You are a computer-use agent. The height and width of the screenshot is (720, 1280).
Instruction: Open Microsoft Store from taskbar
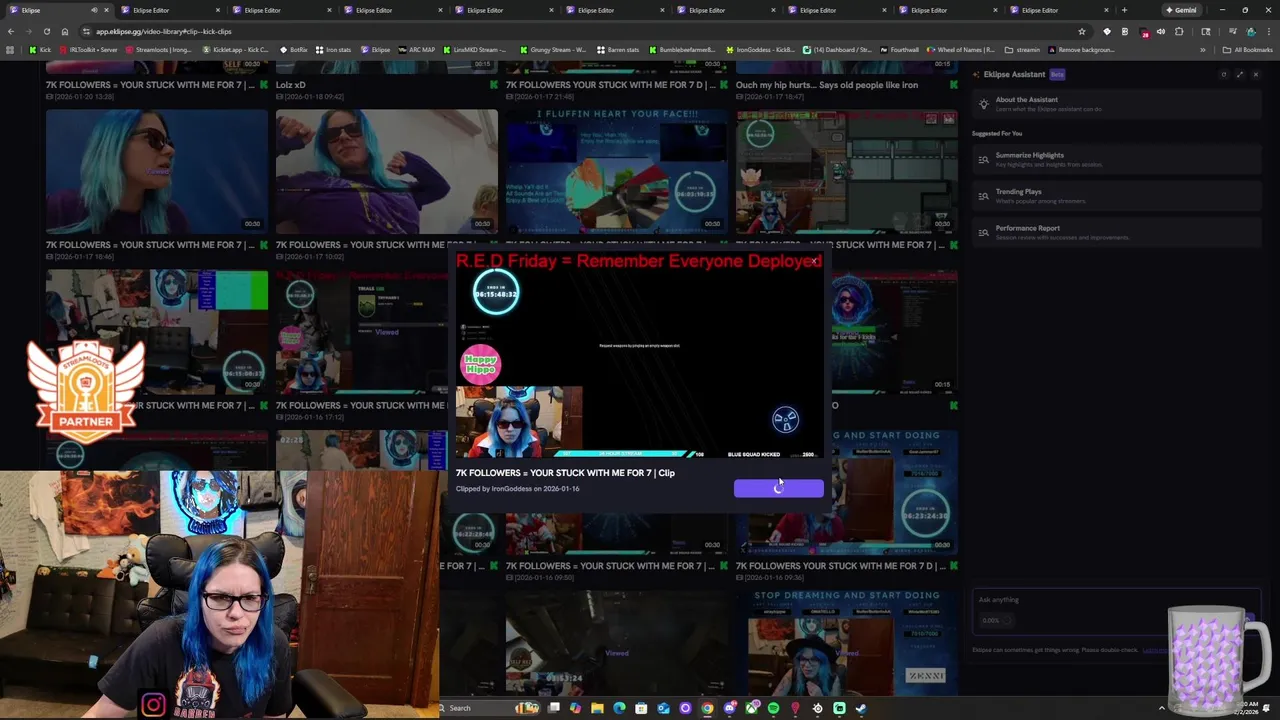click(641, 708)
